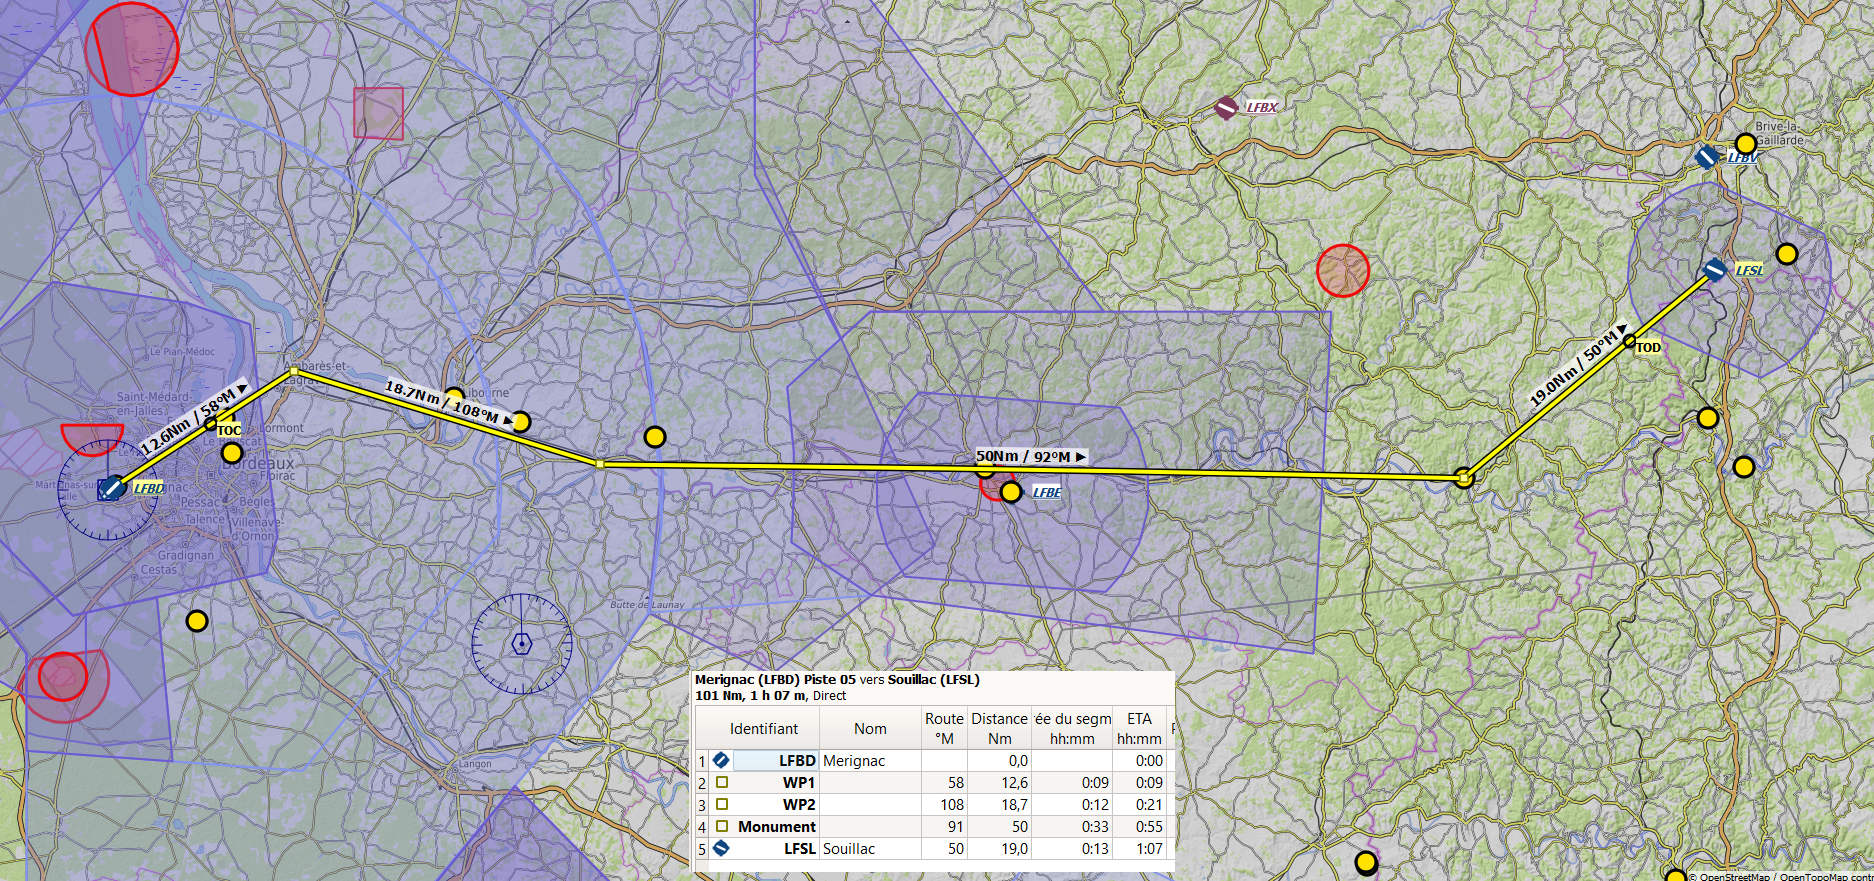Click the hexagonal VOR symbol in compass rose
Viewport: 1874px width, 881px height.
pos(521,643)
